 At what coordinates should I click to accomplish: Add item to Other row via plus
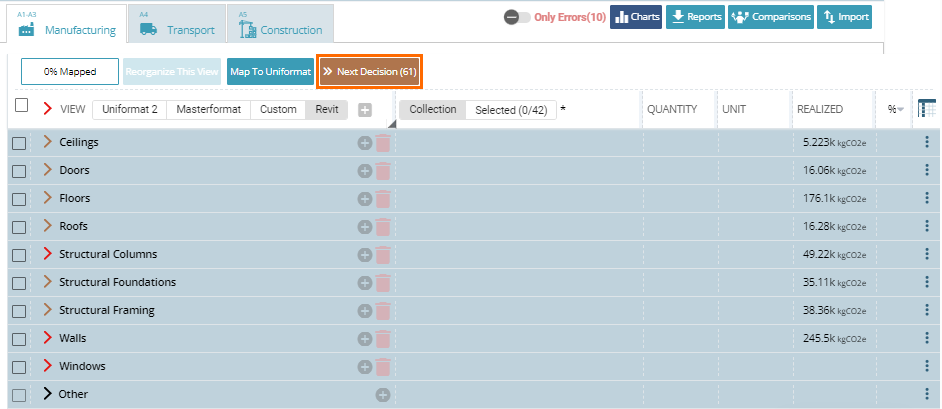[x=382, y=395]
